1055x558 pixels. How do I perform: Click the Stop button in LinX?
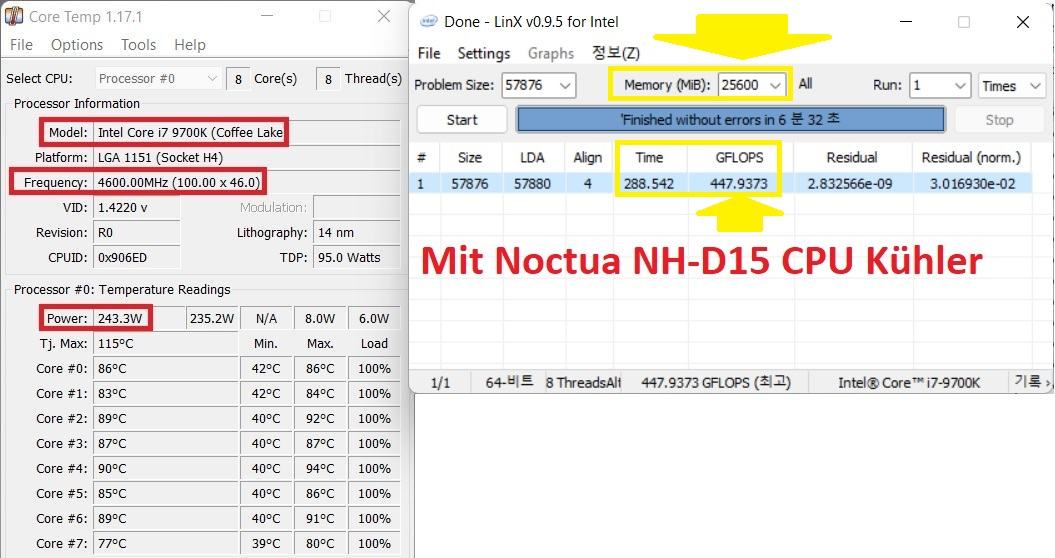pos(999,120)
